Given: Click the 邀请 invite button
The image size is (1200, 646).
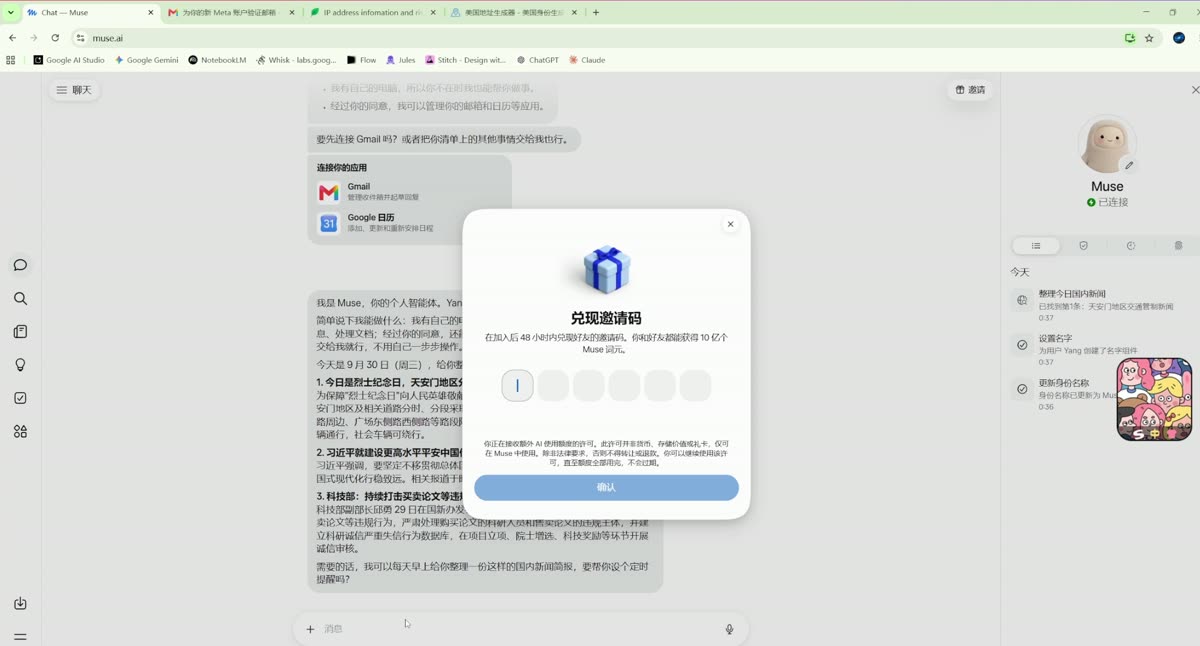Looking at the screenshot, I should 970,90.
